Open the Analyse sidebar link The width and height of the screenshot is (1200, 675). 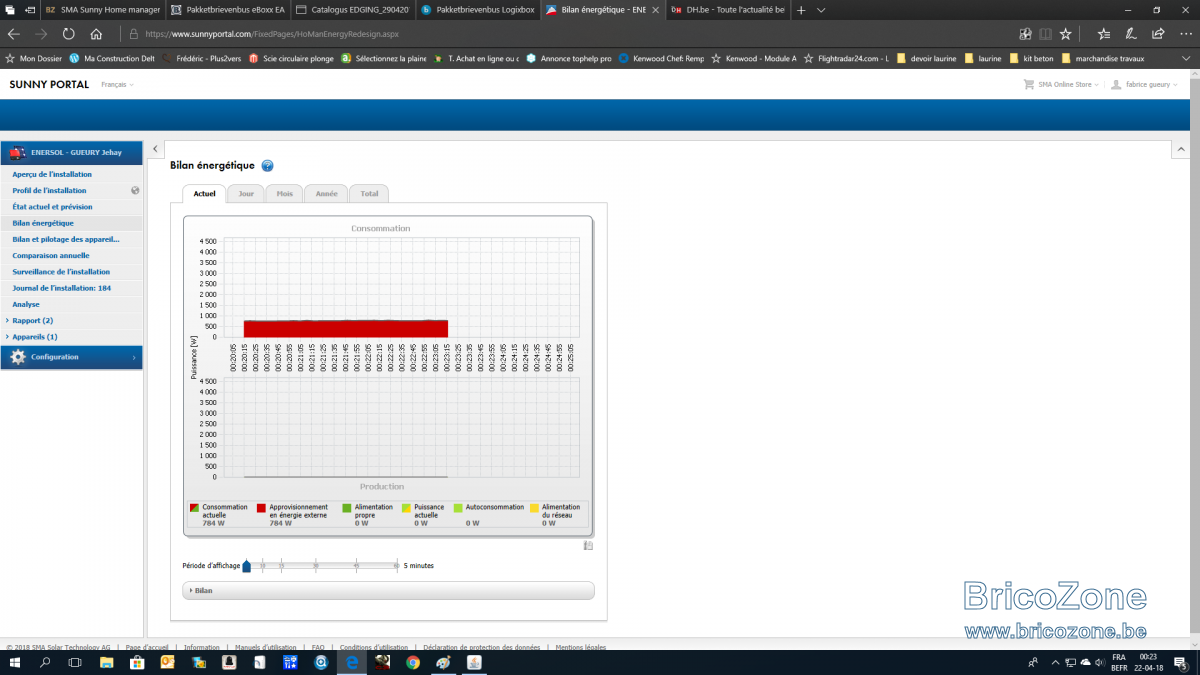click(x=26, y=304)
